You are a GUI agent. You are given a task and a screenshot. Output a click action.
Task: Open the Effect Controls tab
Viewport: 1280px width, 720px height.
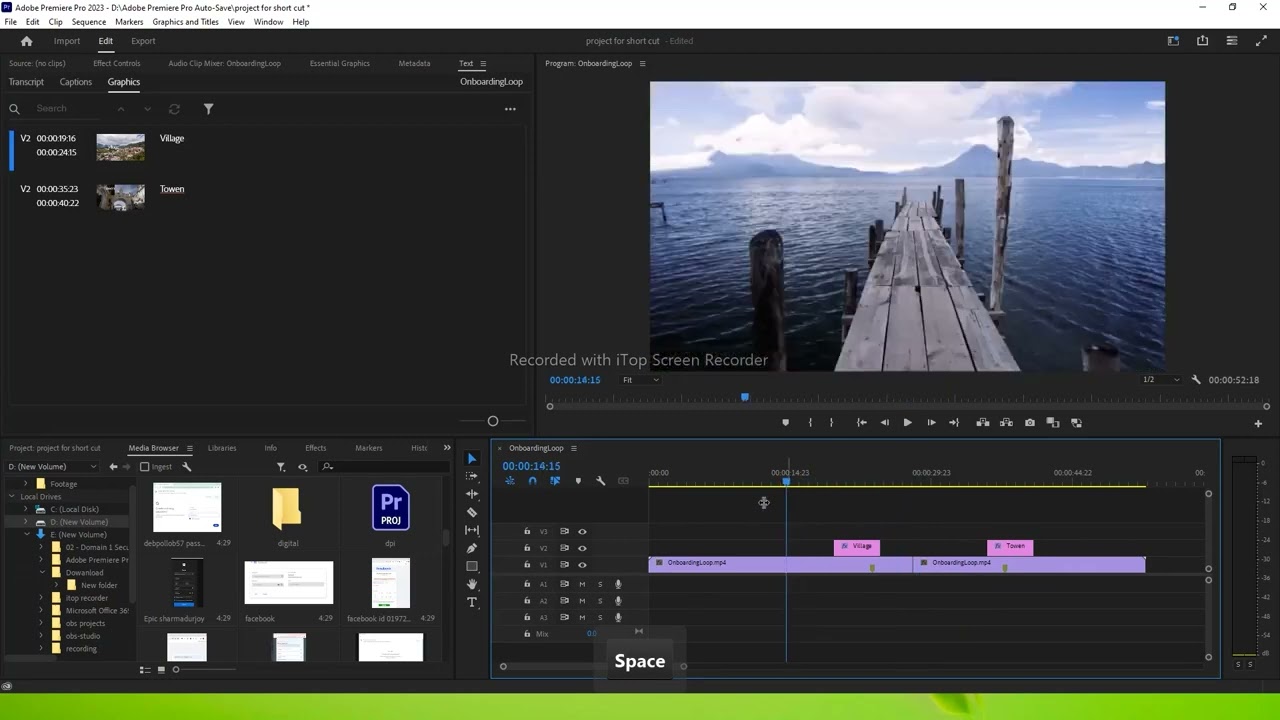tap(117, 63)
